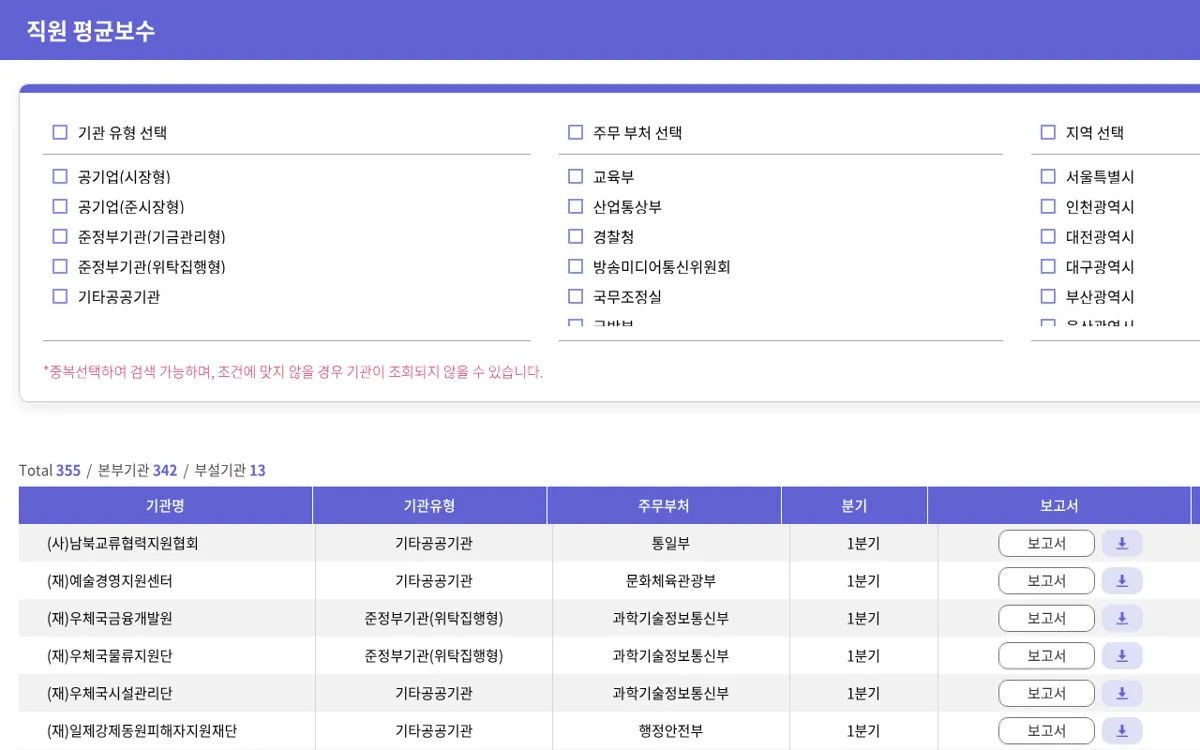Screen dimensions: 1200x750
Task: Click the 행정안전부 ministry cell
Action: 670,731
